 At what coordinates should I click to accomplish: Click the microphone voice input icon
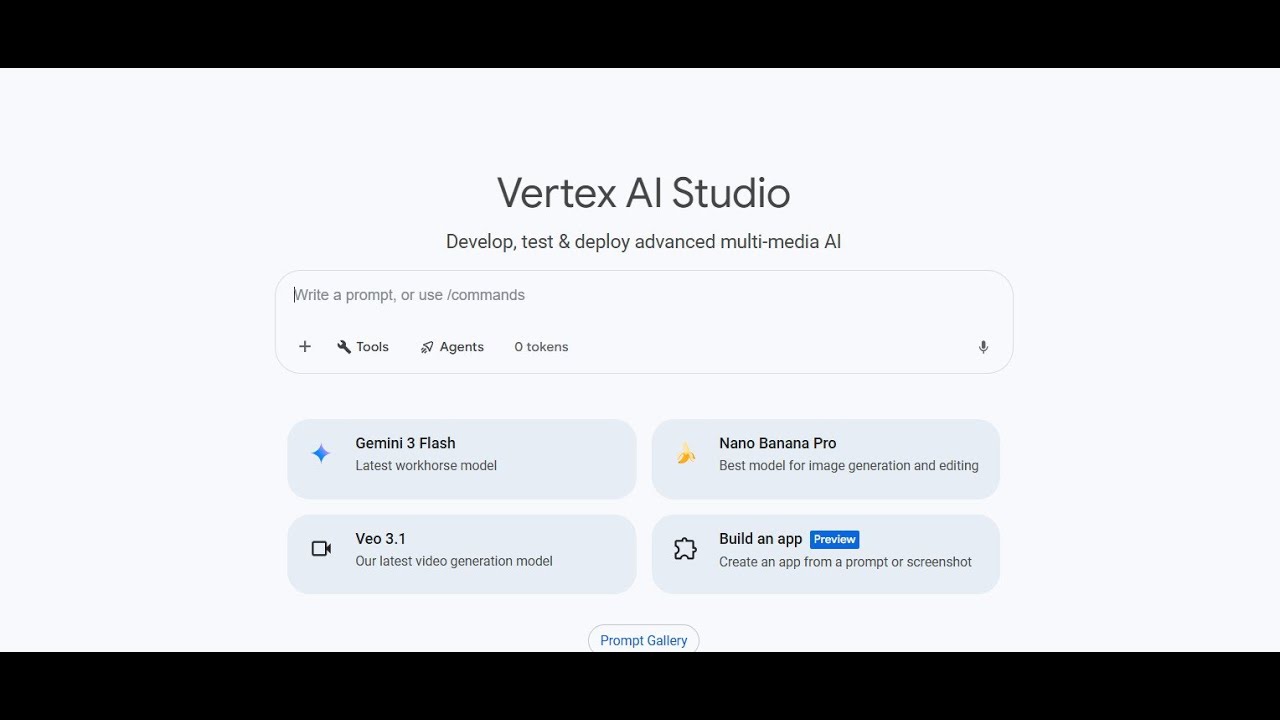(x=983, y=347)
